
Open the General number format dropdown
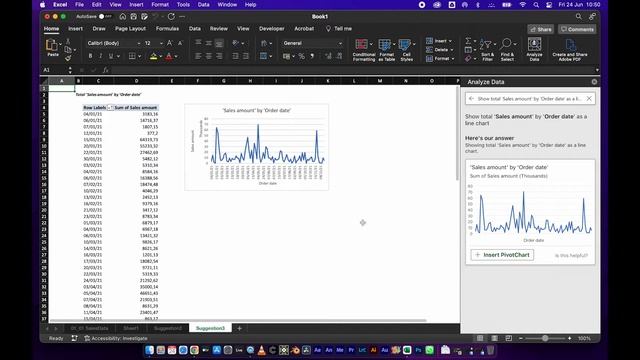pyautogui.click(x=340, y=43)
